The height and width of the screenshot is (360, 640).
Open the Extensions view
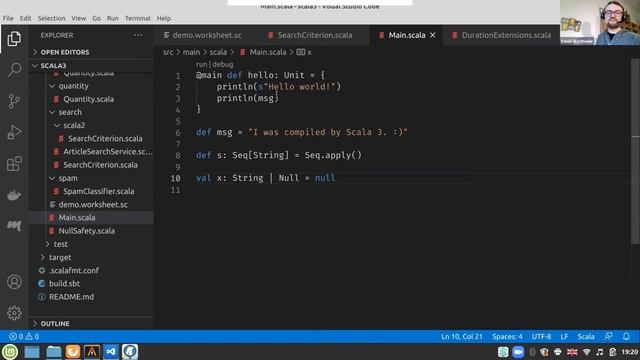[14, 164]
